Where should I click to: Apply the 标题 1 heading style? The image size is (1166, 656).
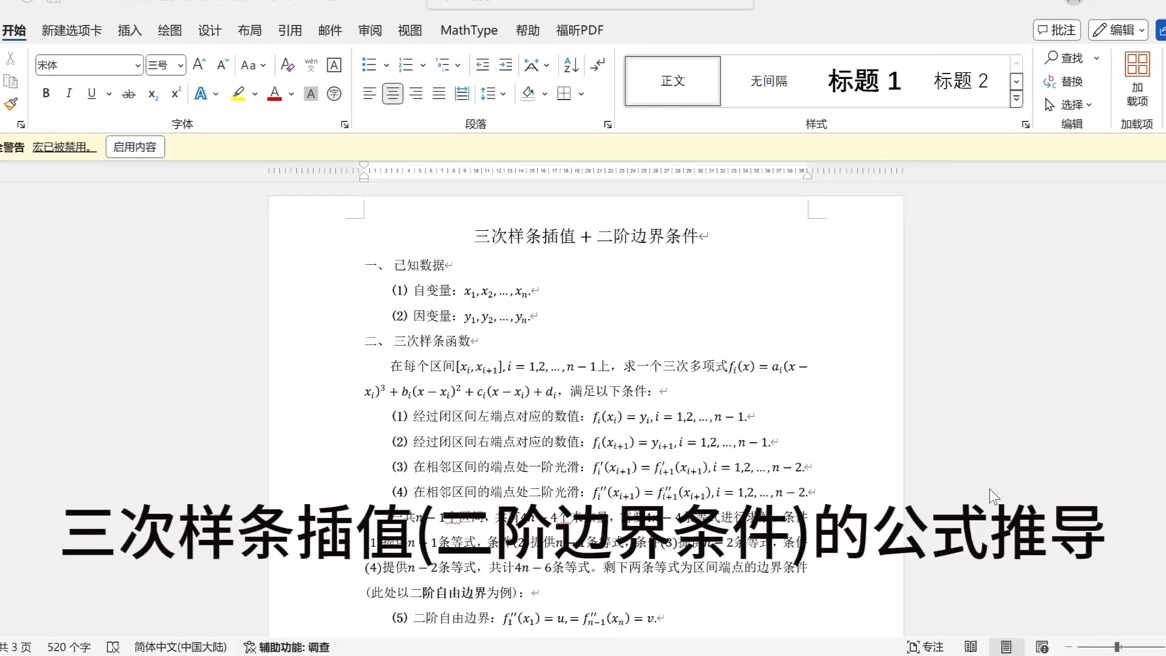point(863,81)
